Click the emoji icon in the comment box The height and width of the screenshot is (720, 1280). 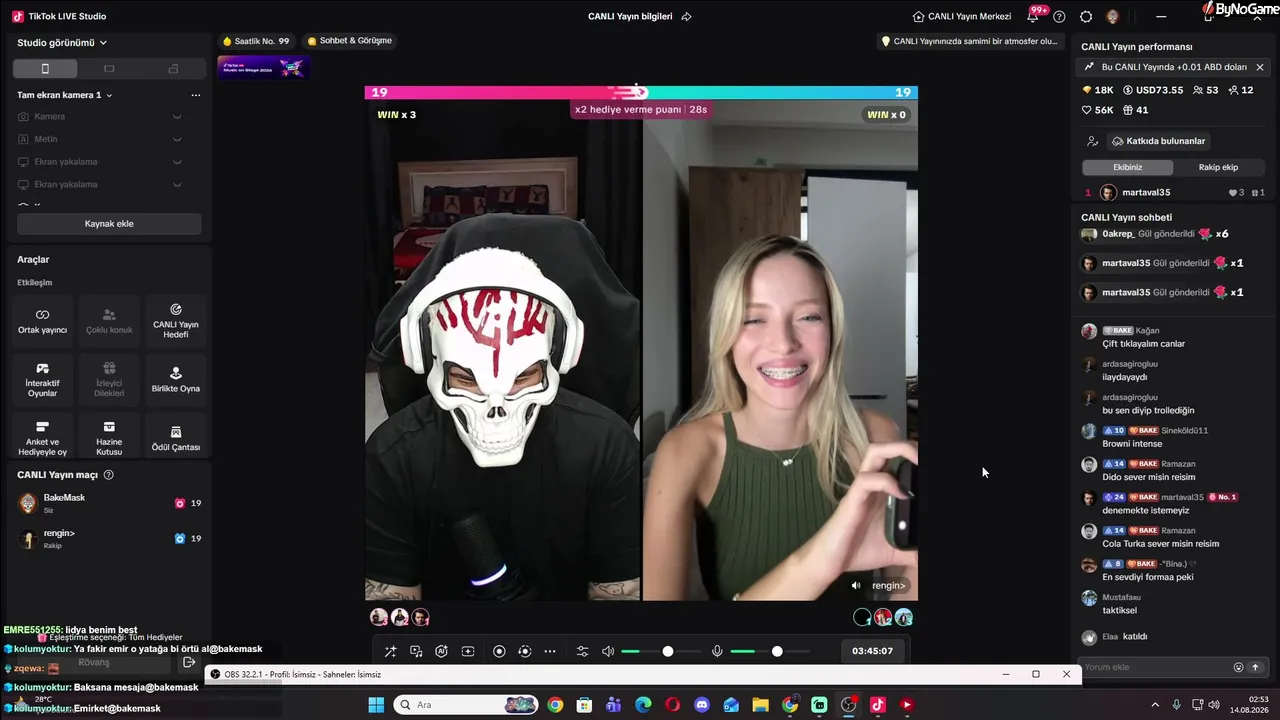[x=1238, y=667]
